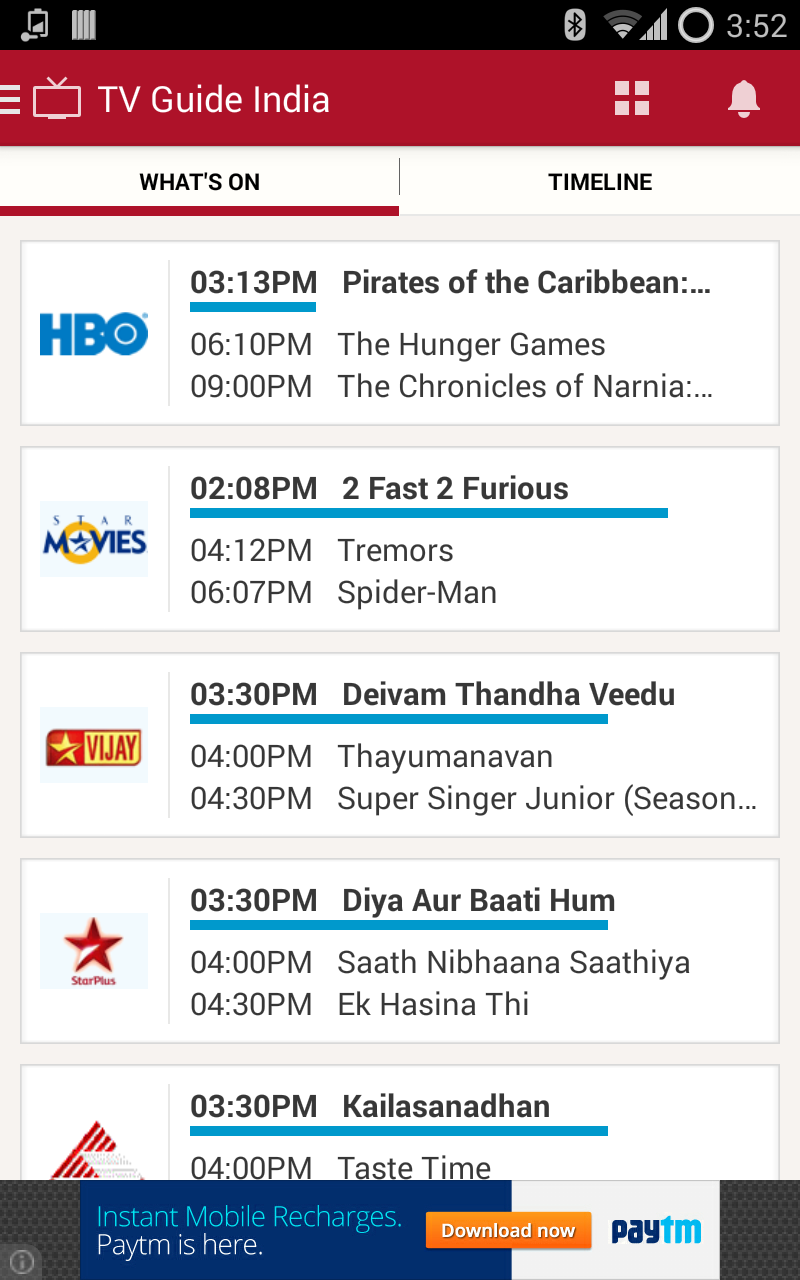
Task: Open Kailasanadhan program entry
Action: (446, 1107)
